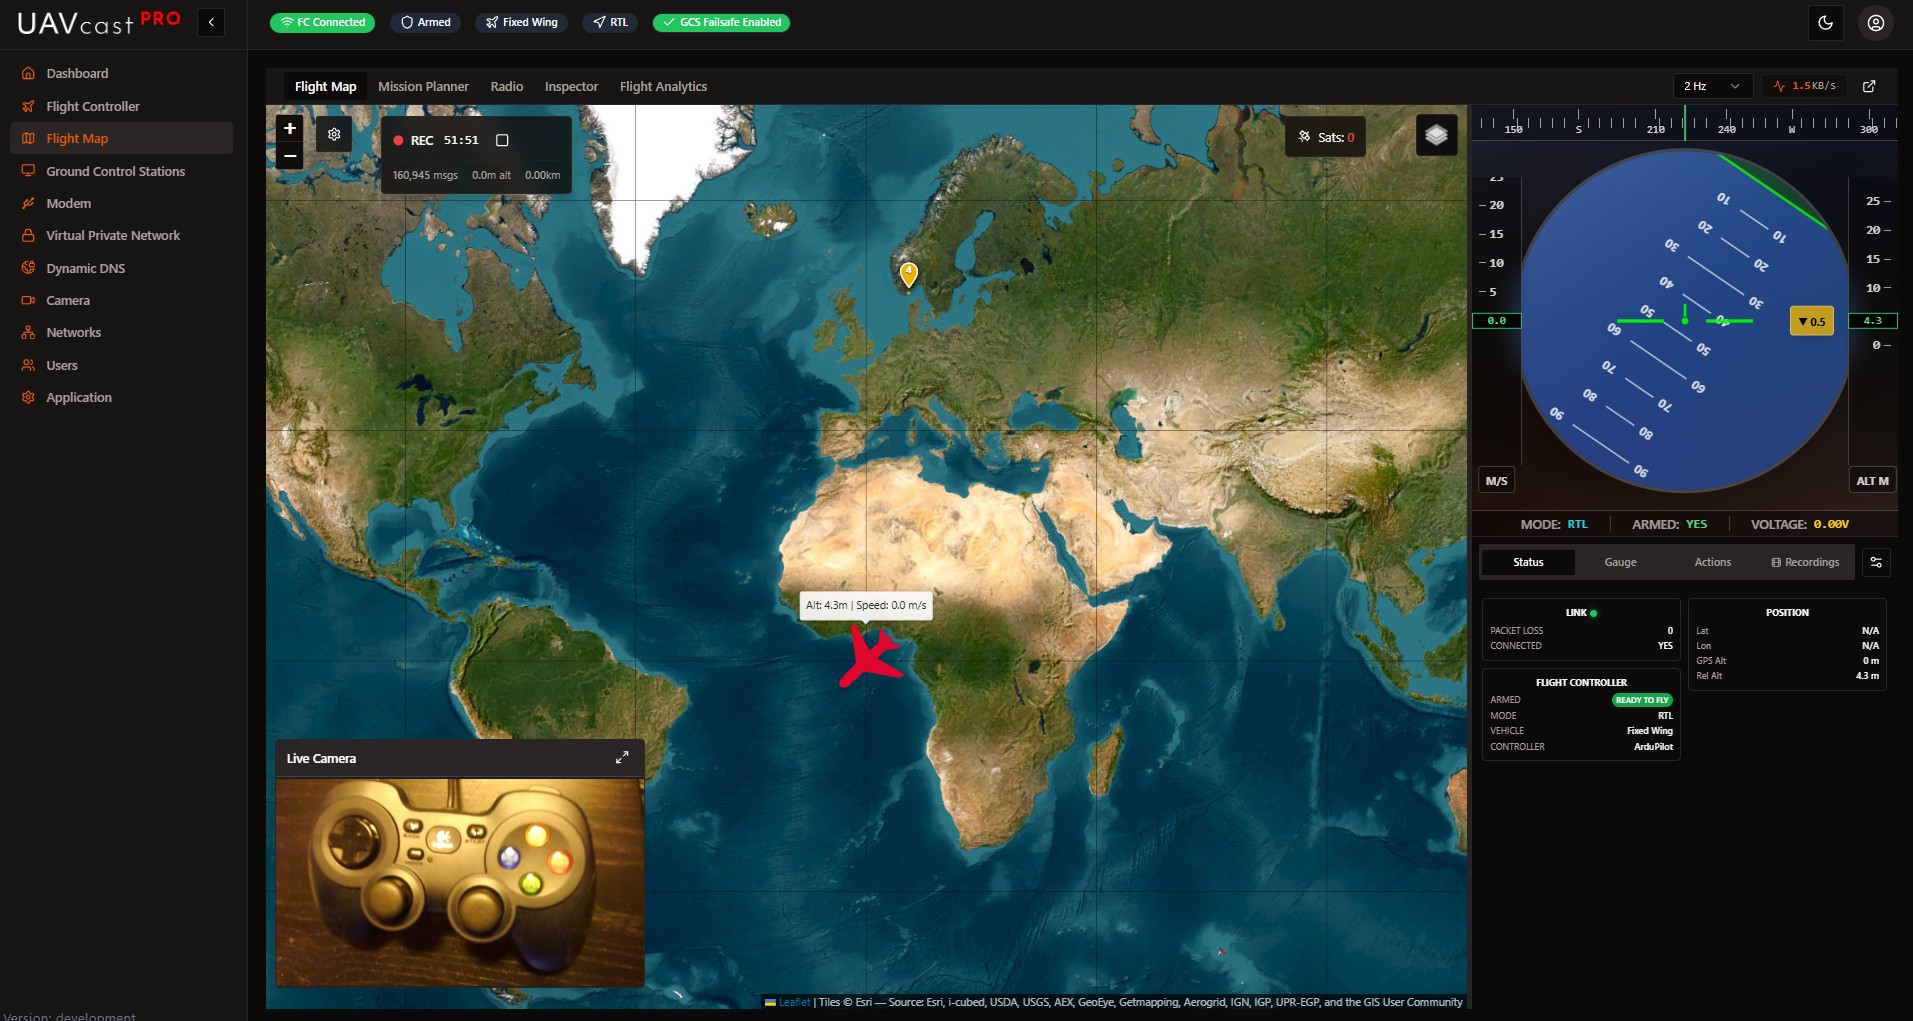Image resolution: width=1913 pixels, height=1021 pixels.
Task: Stop the flight recording
Action: click(x=502, y=141)
